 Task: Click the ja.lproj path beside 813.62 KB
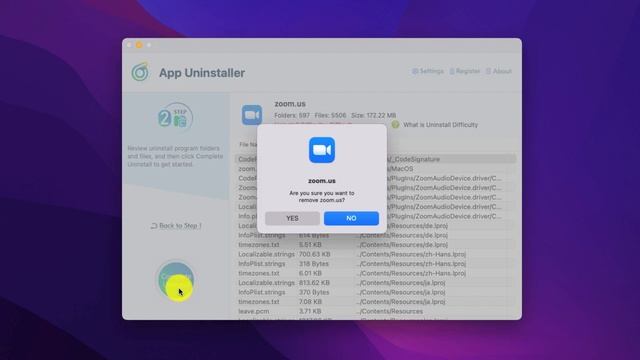[402, 283]
